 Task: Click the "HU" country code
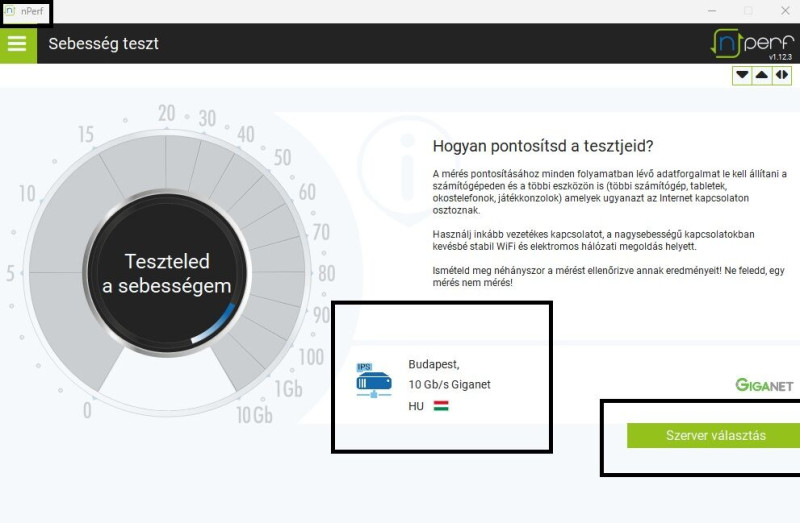[416, 406]
